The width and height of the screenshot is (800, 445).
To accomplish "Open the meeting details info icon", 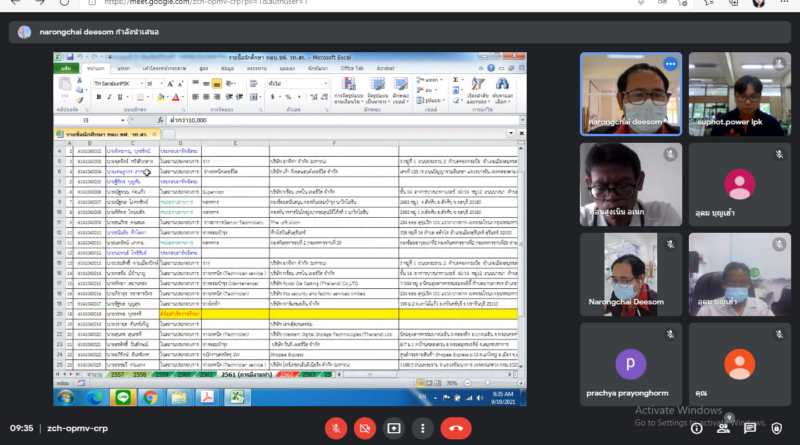I will coord(695,428).
